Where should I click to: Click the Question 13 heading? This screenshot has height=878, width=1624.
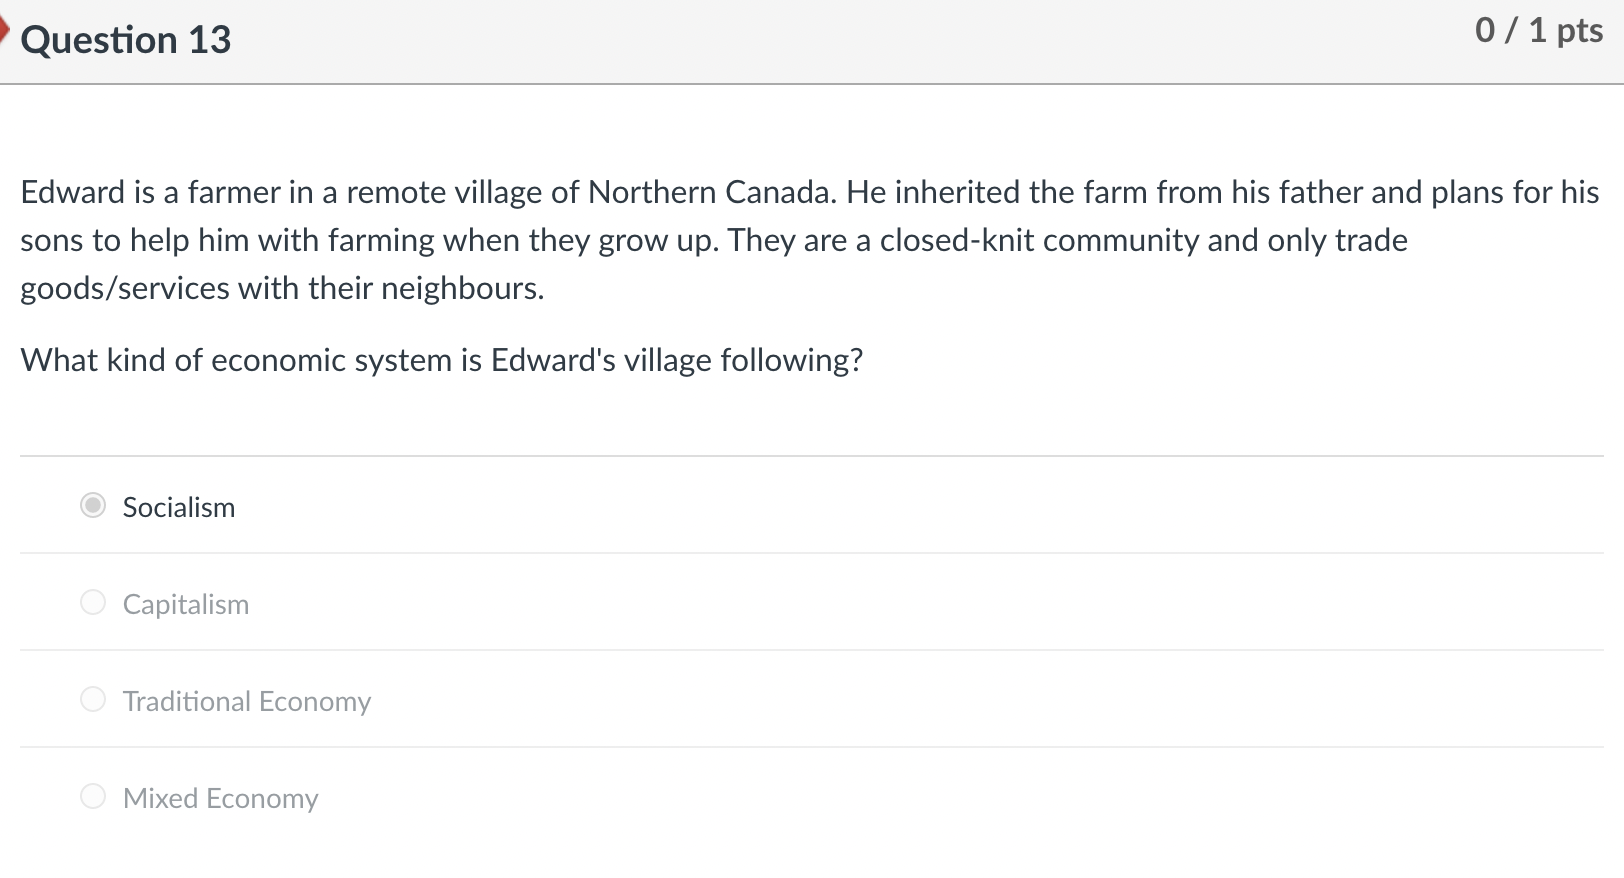pos(126,40)
